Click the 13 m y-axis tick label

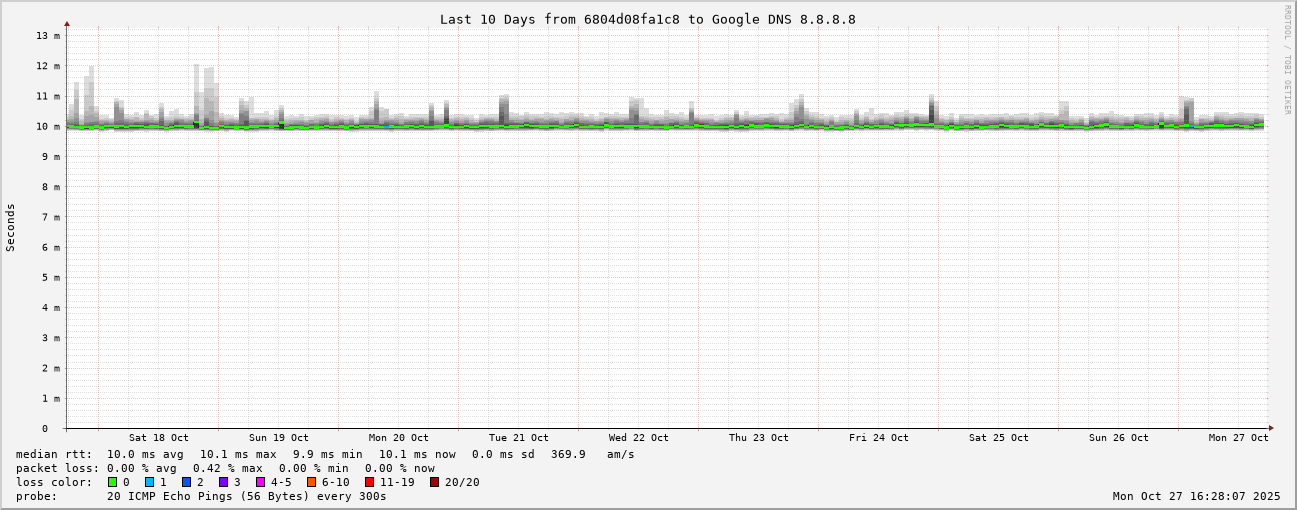(x=48, y=35)
